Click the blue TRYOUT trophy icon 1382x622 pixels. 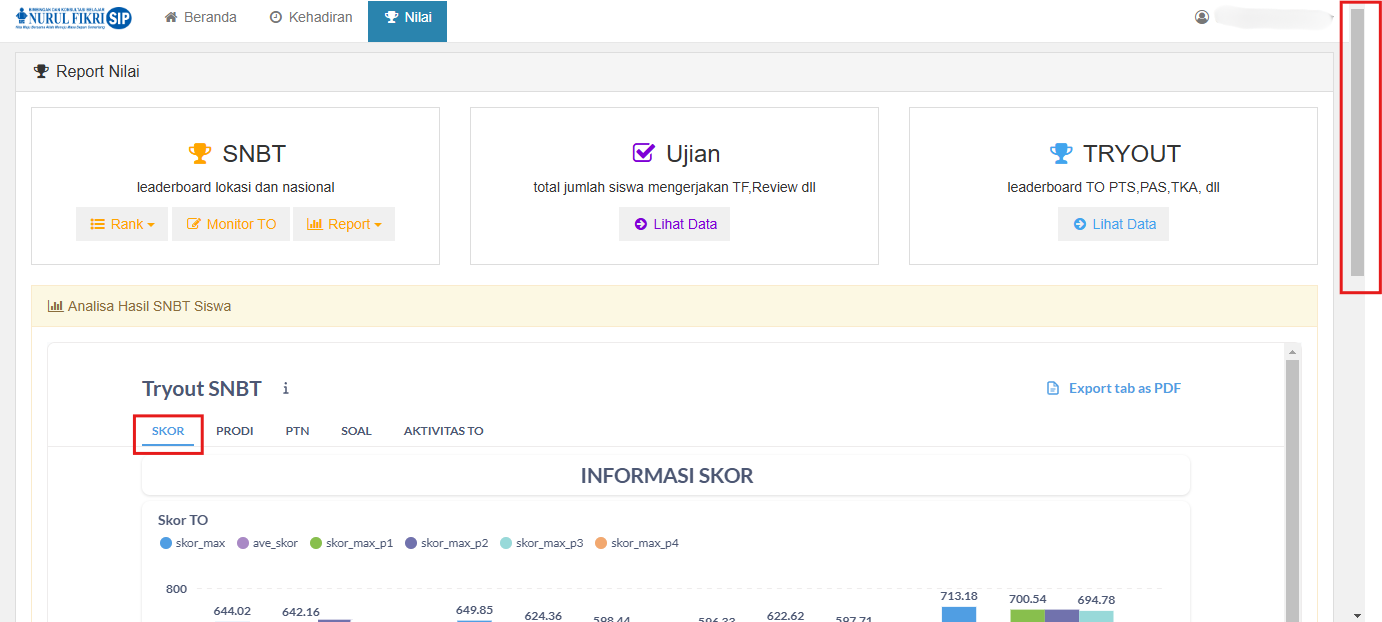(1061, 154)
